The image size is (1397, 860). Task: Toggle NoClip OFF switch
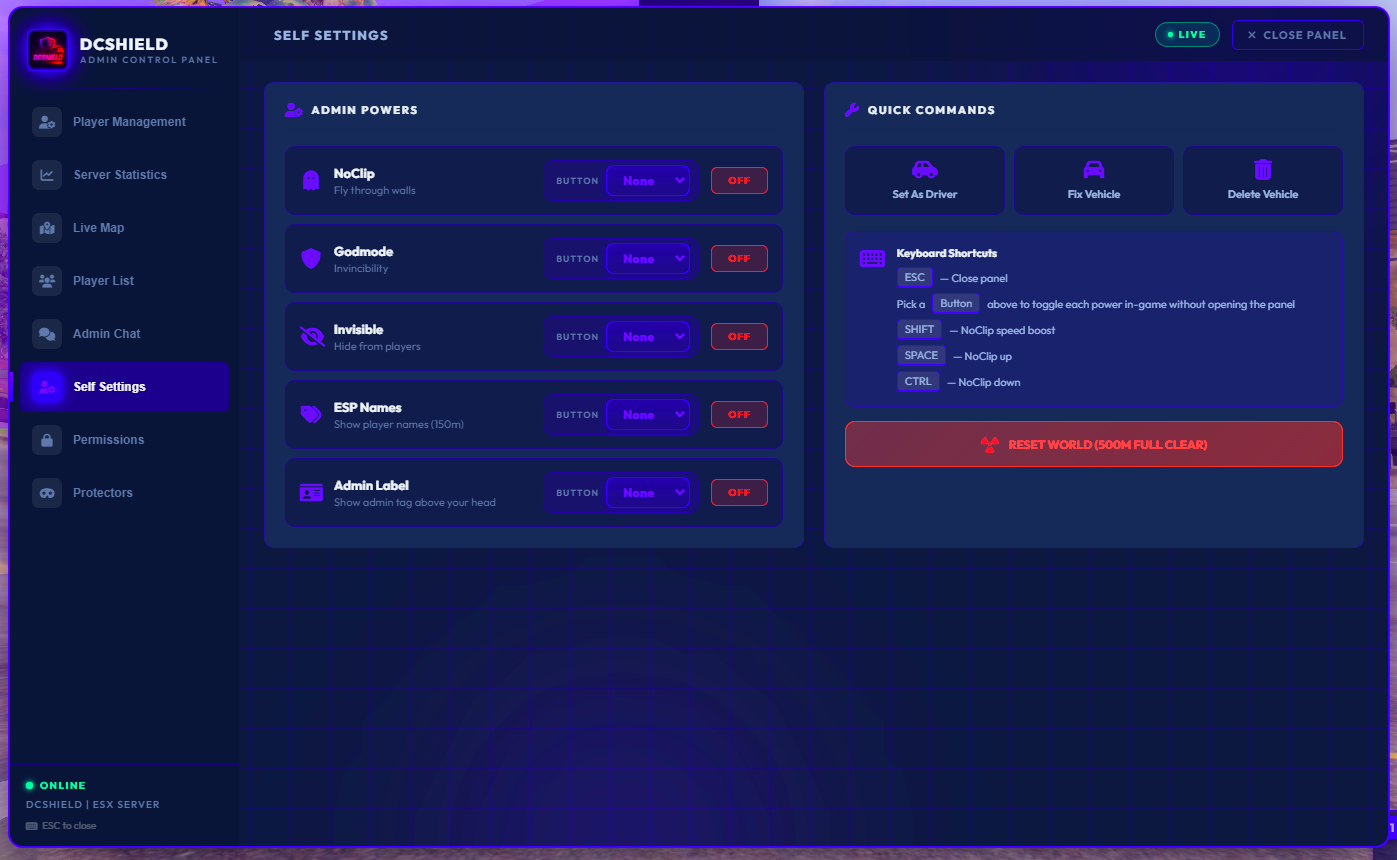(x=739, y=181)
